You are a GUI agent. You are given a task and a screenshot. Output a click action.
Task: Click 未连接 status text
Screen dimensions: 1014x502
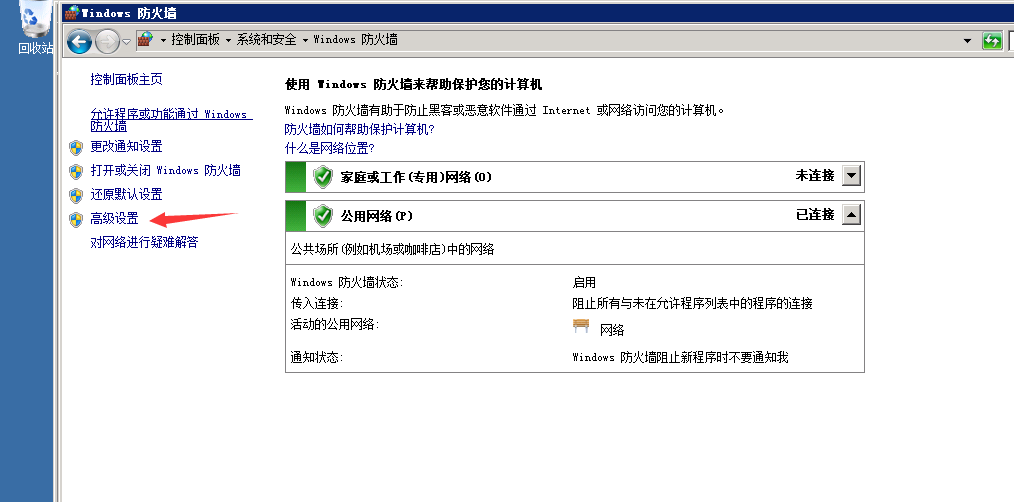coord(815,175)
